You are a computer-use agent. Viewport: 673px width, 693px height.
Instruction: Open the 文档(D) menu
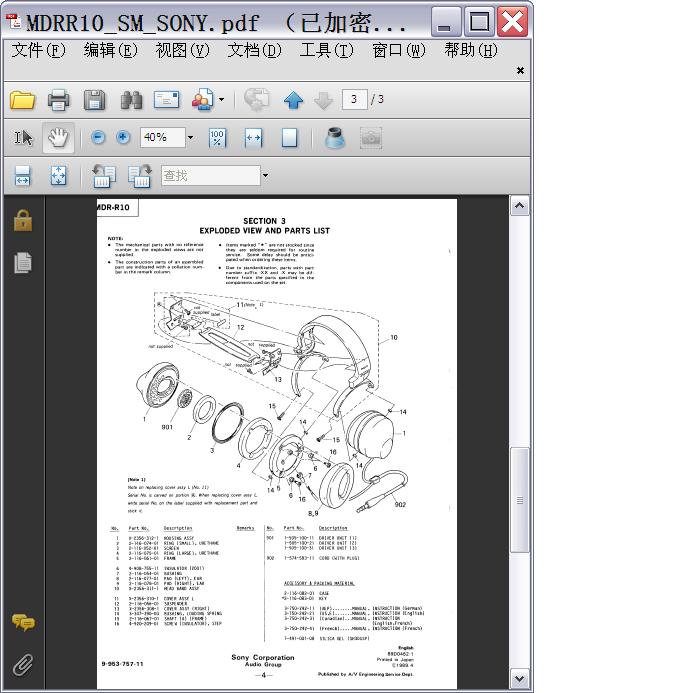(255, 50)
